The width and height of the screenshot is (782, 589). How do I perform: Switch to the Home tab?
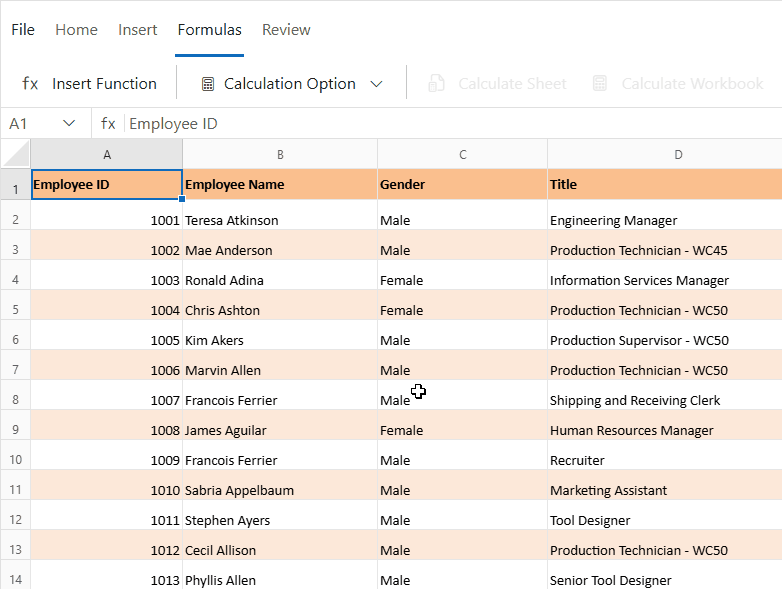(x=76, y=30)
